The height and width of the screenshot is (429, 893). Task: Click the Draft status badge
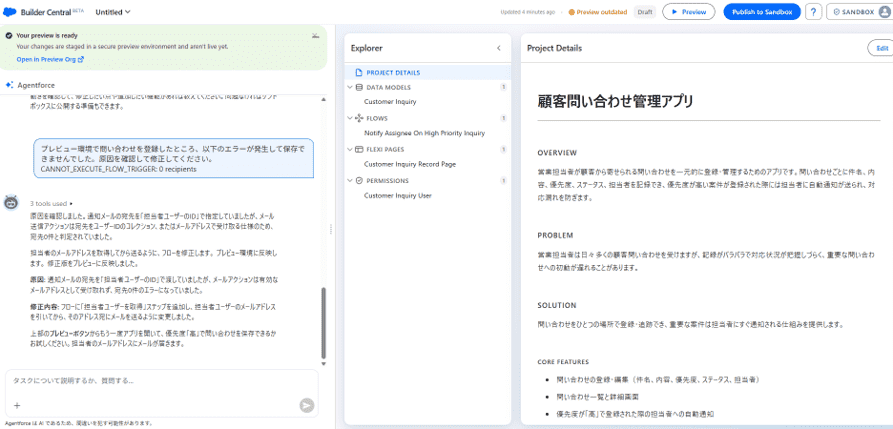[x=645, y=12]
